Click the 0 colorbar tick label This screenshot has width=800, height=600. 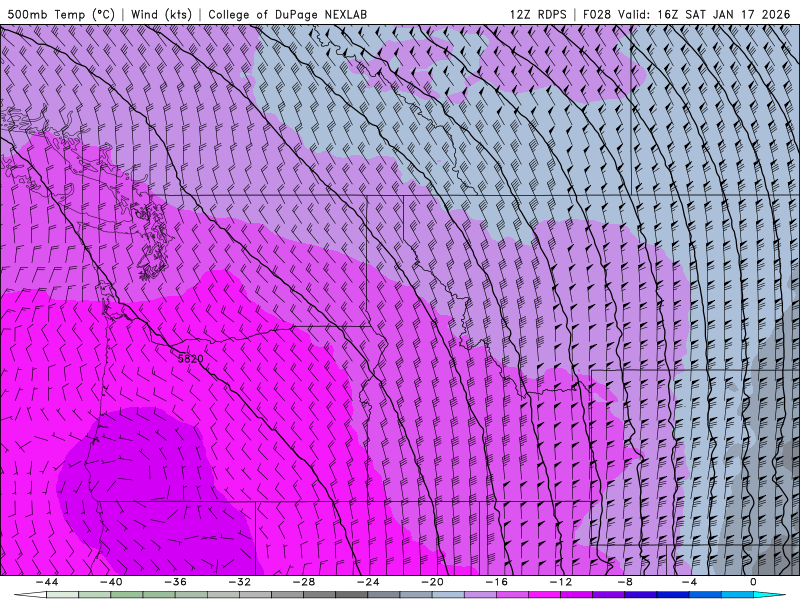coord(753,582)
